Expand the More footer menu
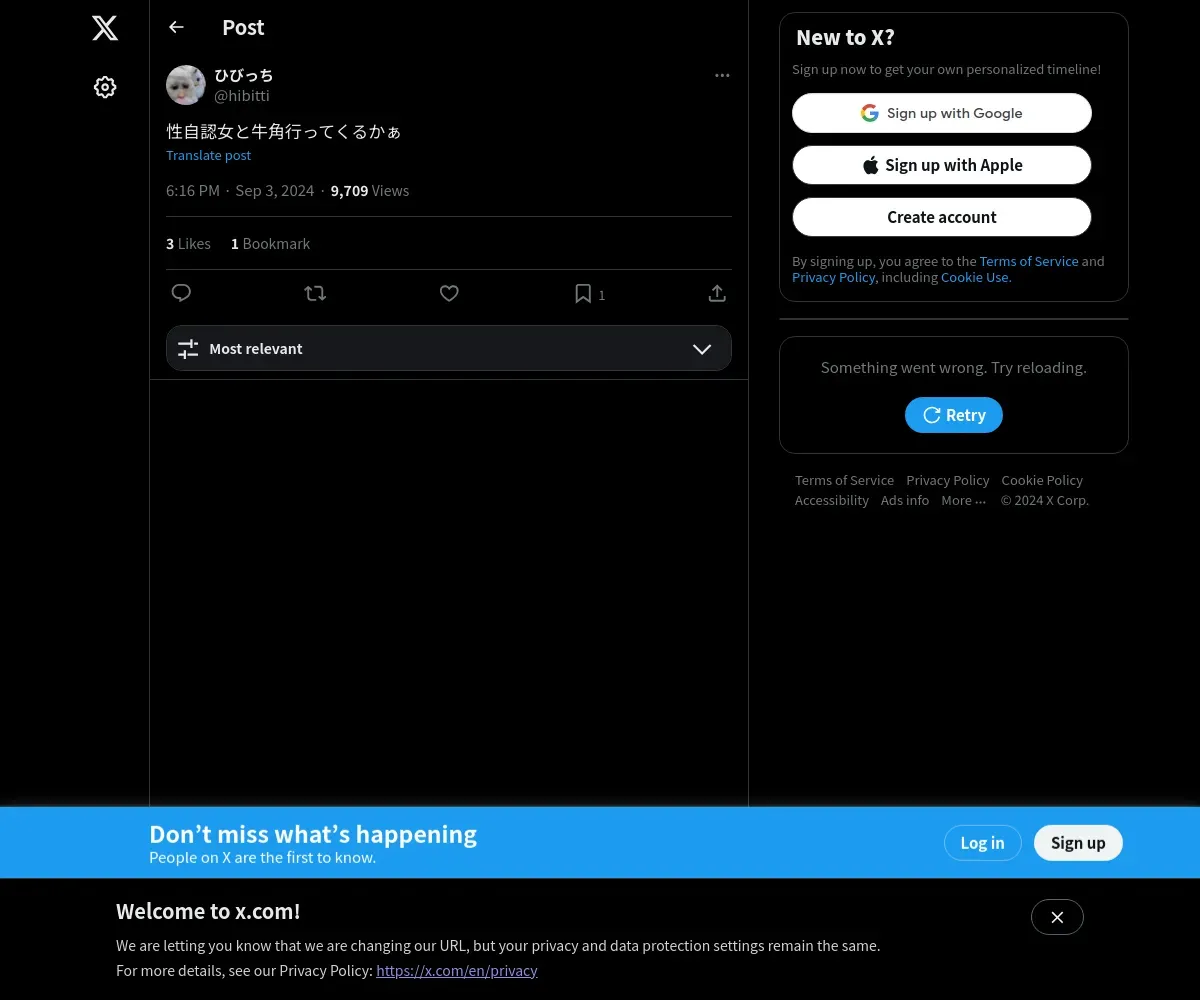 [x=963, y=500]
